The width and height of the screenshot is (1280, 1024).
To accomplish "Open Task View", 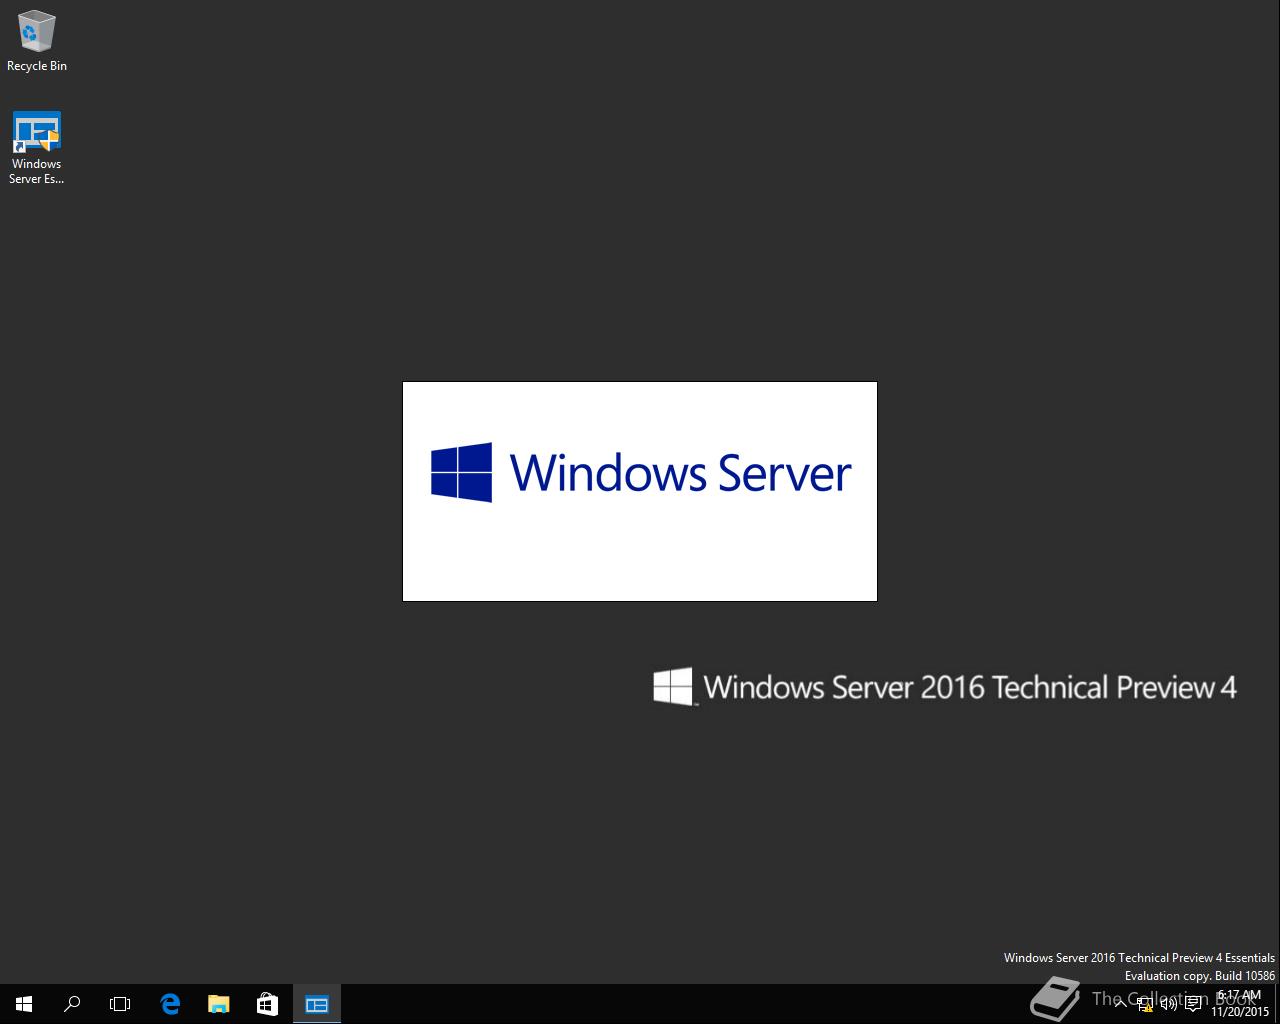I will pyautogui.click(x=120, y=1004).
